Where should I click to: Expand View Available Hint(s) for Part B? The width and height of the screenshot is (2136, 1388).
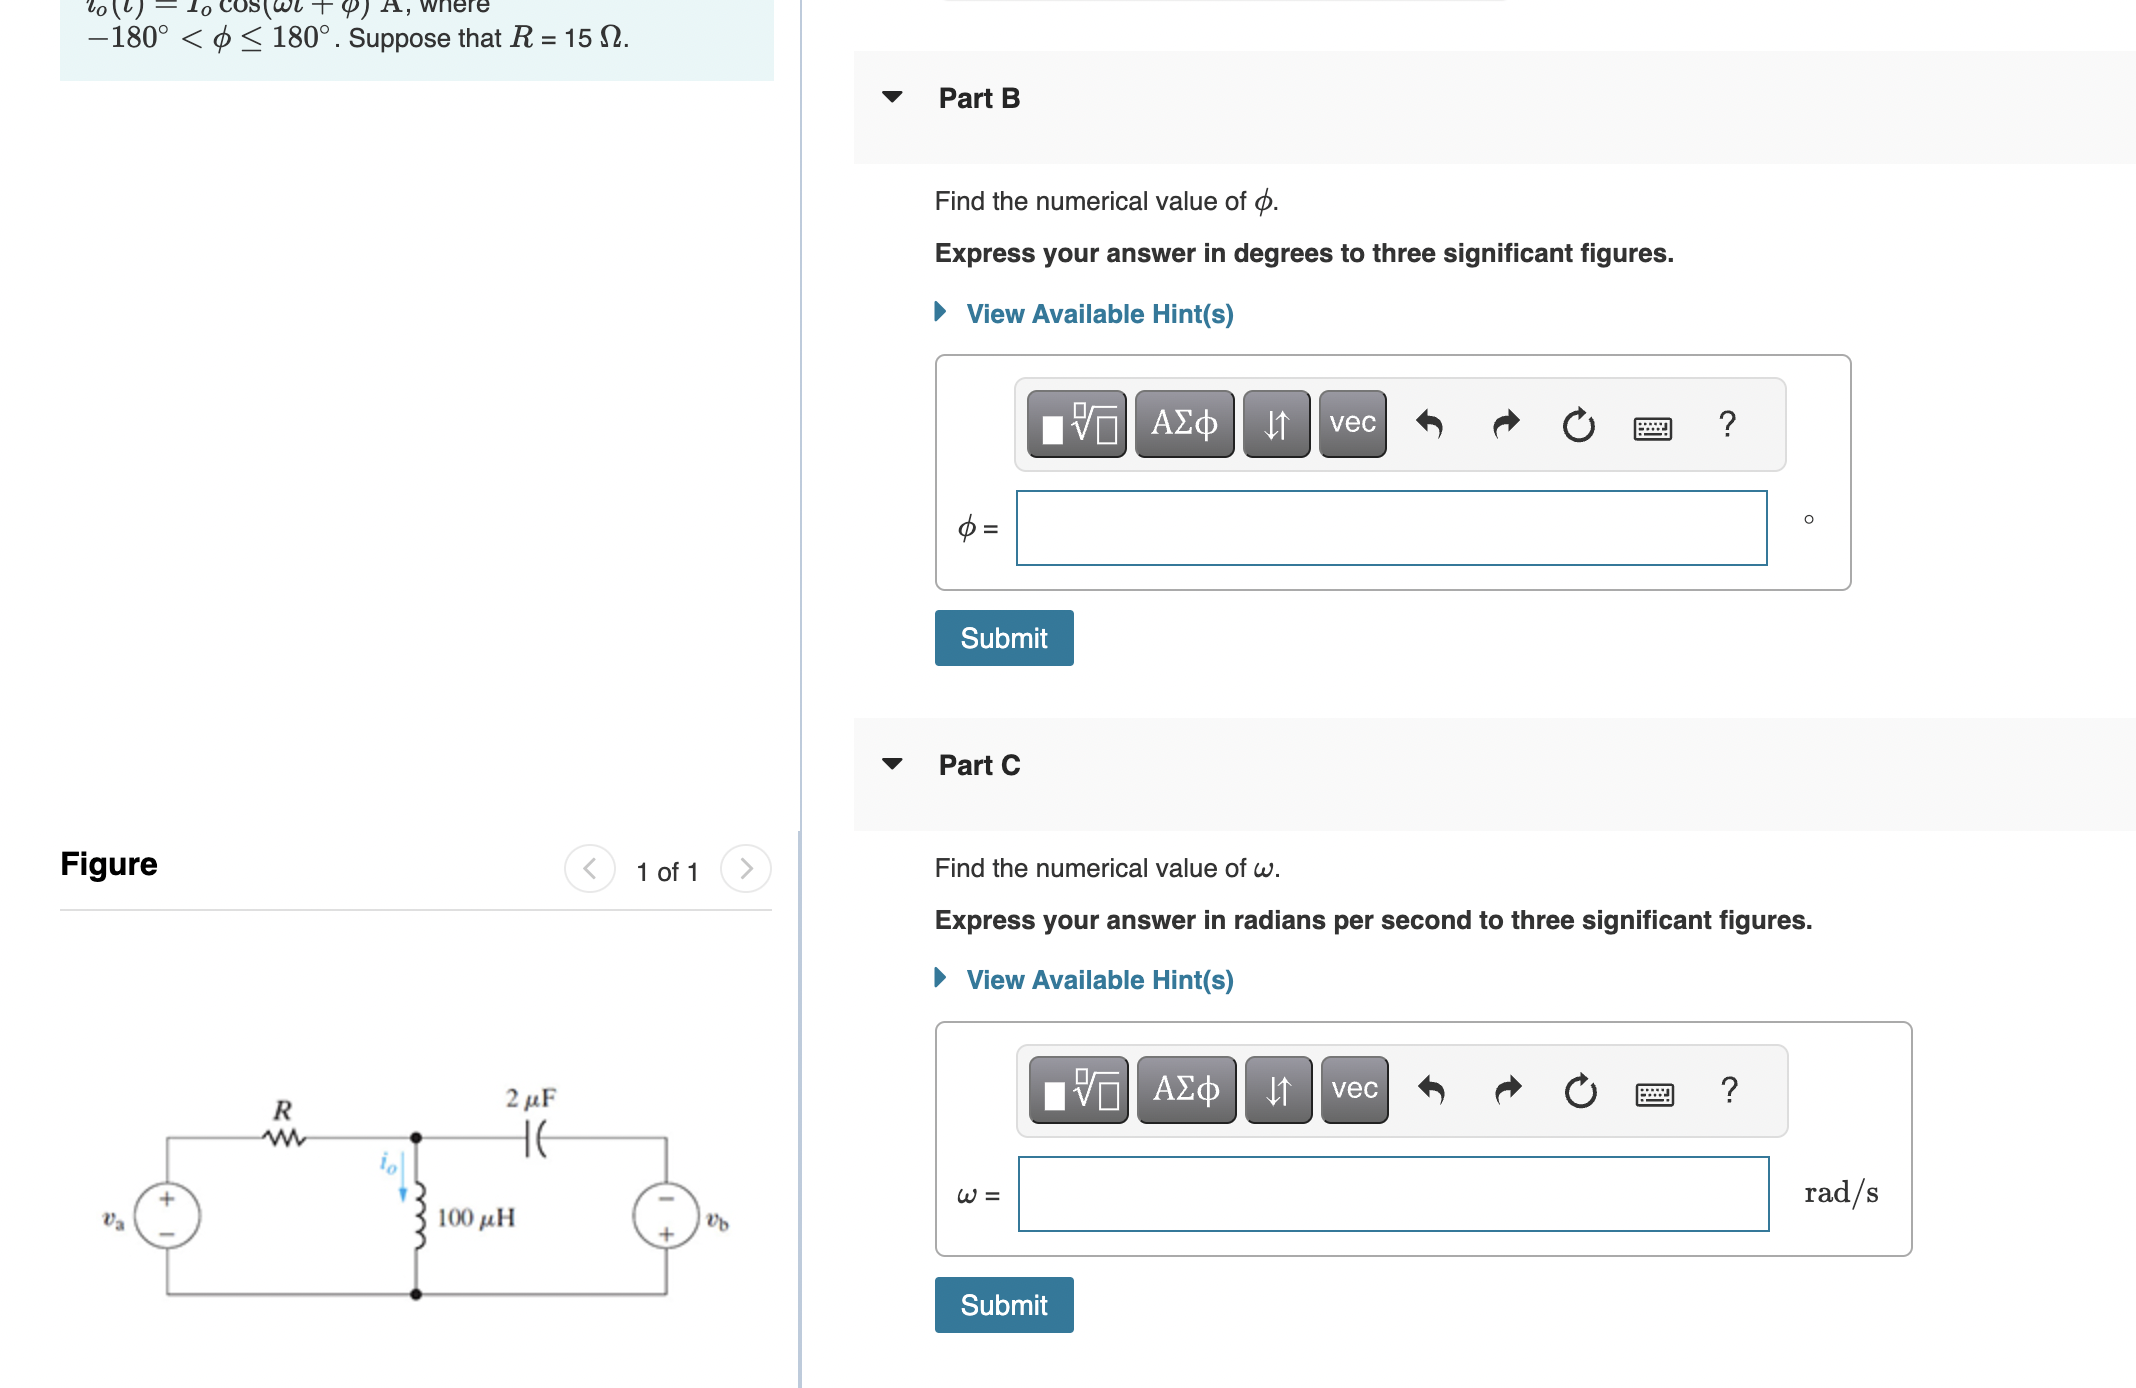pos(1098,313)
